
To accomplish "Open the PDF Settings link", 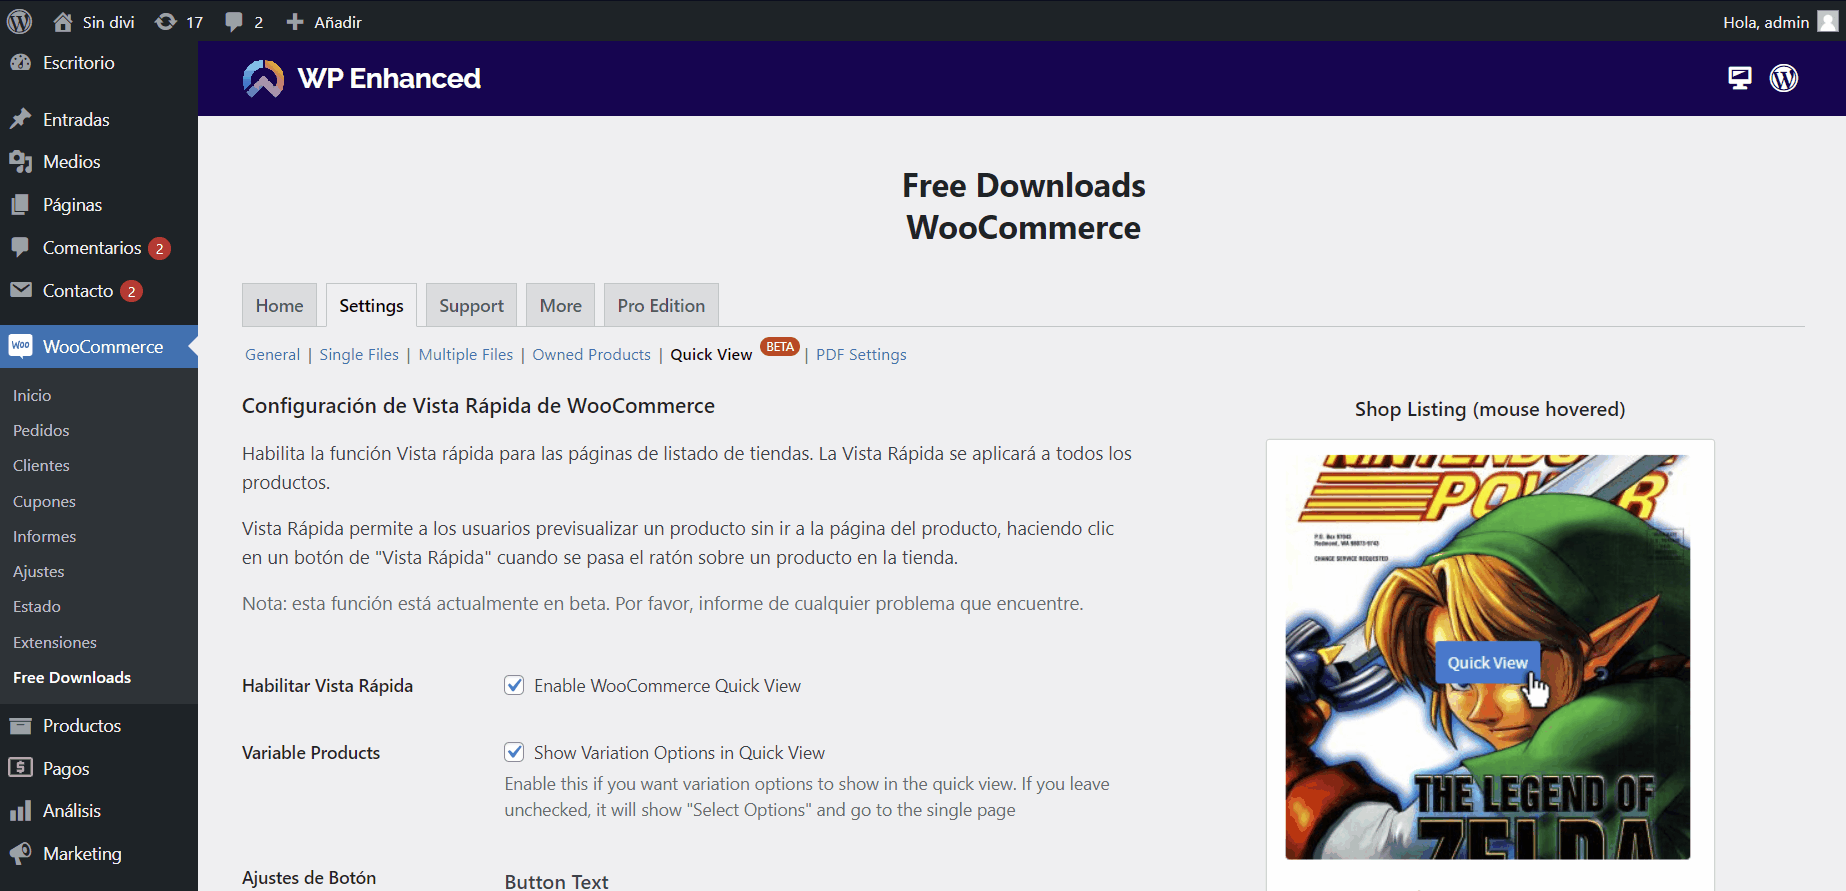I will 861,355.
